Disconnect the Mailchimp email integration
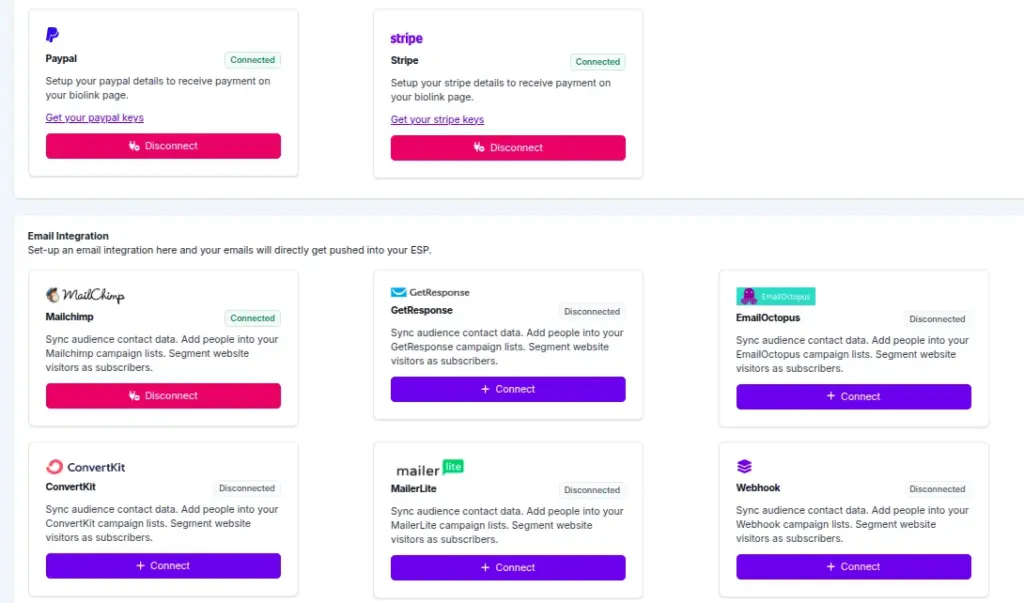 (163, 396)
